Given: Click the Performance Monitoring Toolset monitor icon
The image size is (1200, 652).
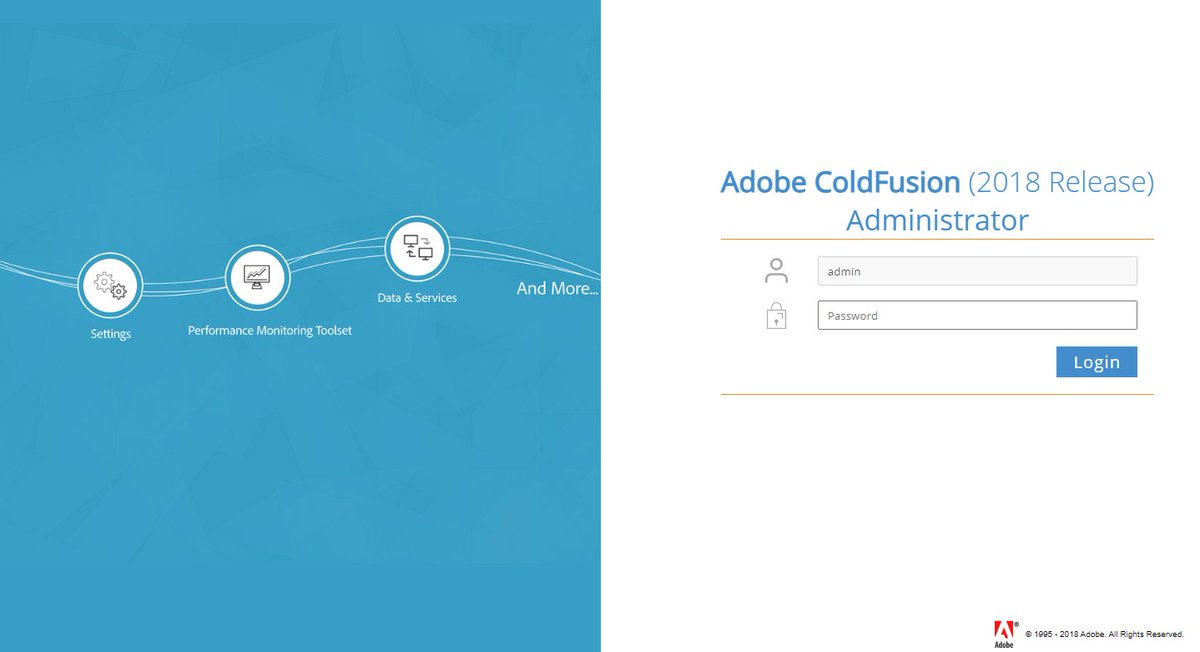Looking at the screenshot, I should coord(258,276).
